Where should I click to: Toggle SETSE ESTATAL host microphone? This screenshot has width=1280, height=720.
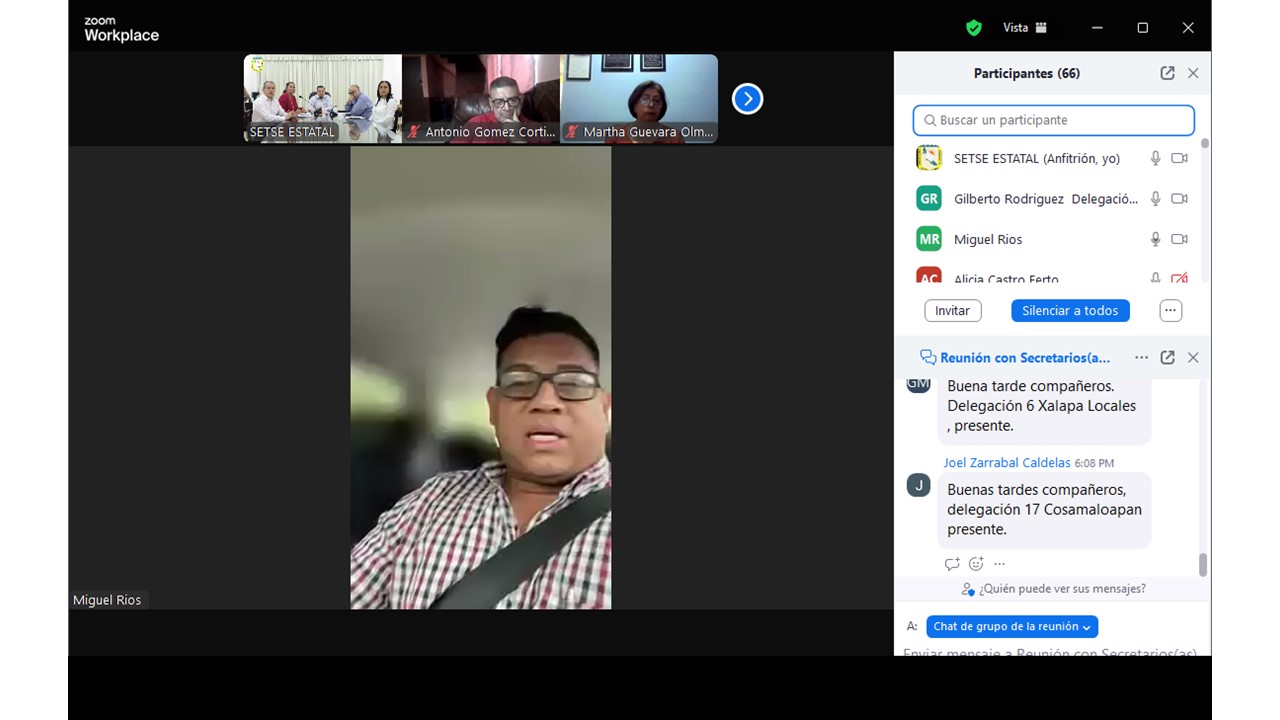pos(1155,158)
